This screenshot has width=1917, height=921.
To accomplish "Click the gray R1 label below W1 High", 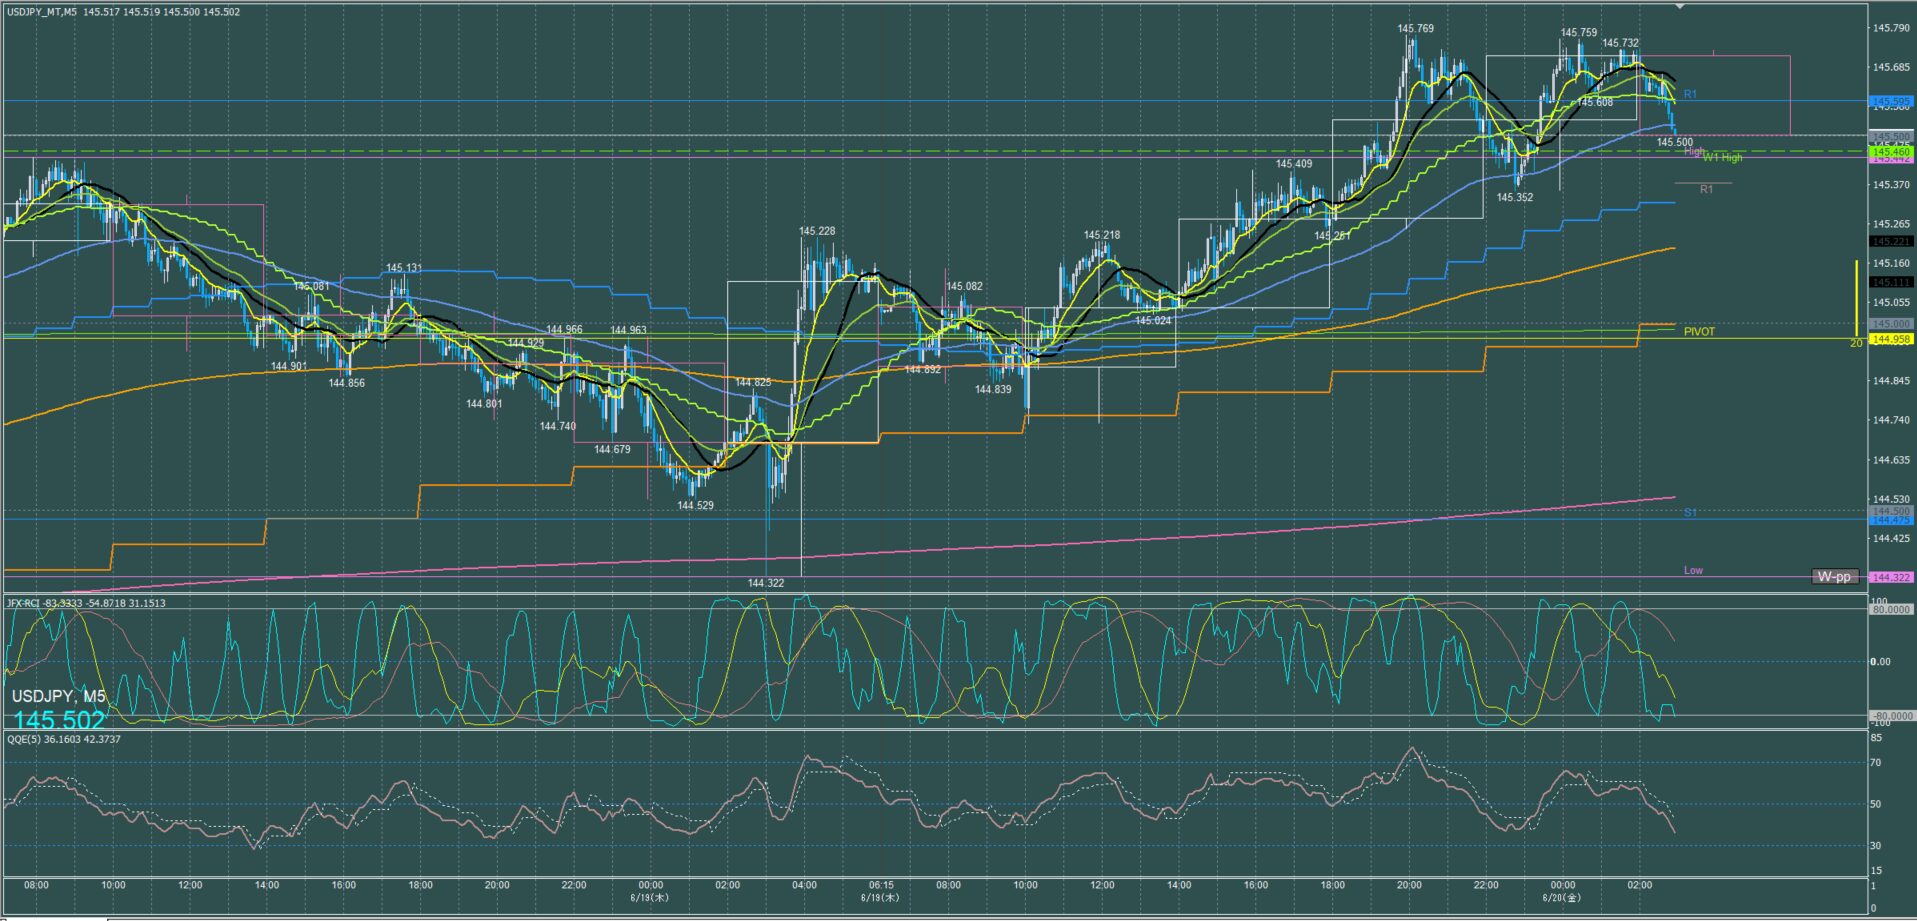I will 1707,189.
